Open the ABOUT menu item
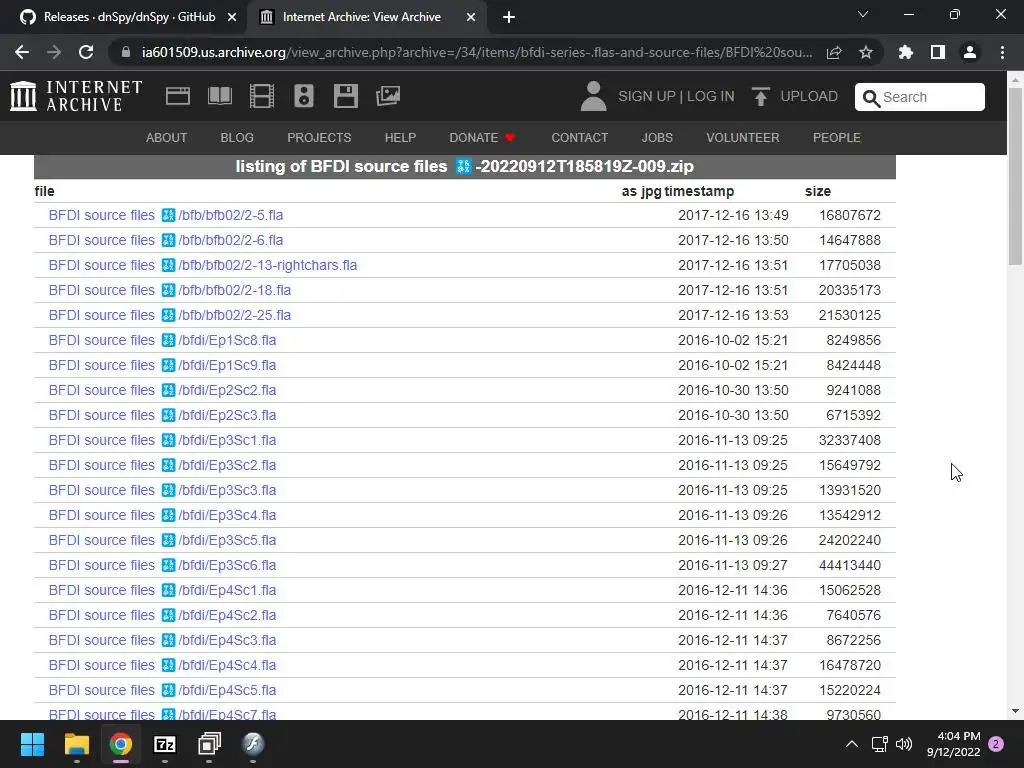 click(167, 138)
